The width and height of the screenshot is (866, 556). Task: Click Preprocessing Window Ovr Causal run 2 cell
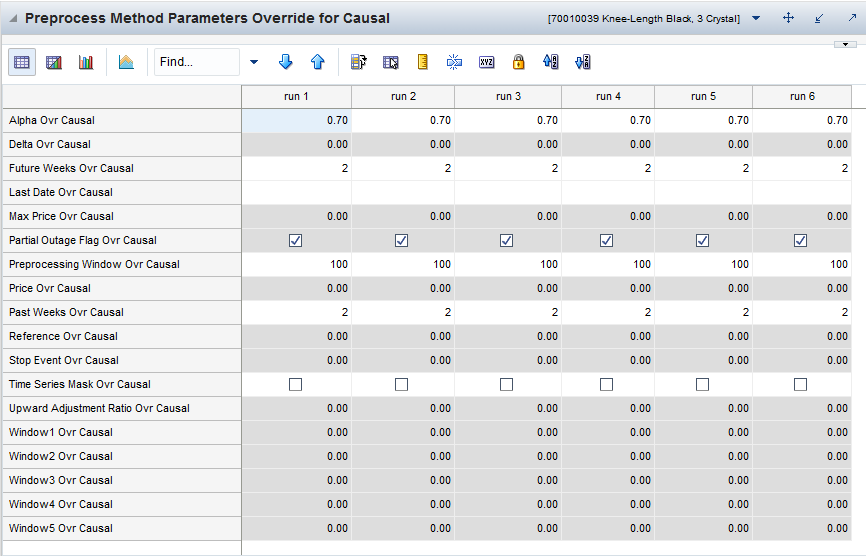pos(403,264)
